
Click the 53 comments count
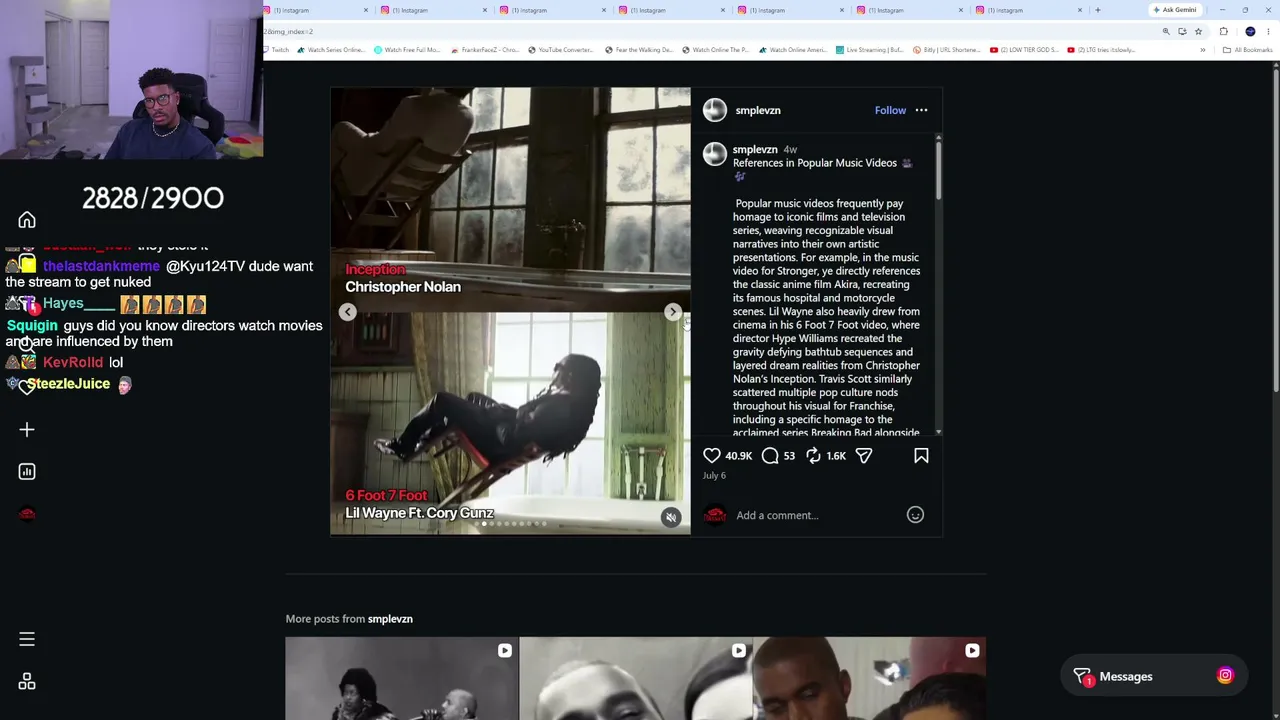click(789, 456)
